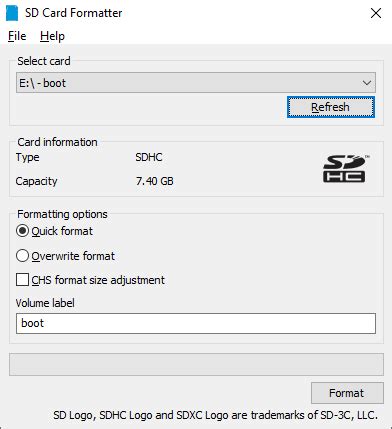
Task: Click the SDHC type value text
Action: (x=149, y=157)
